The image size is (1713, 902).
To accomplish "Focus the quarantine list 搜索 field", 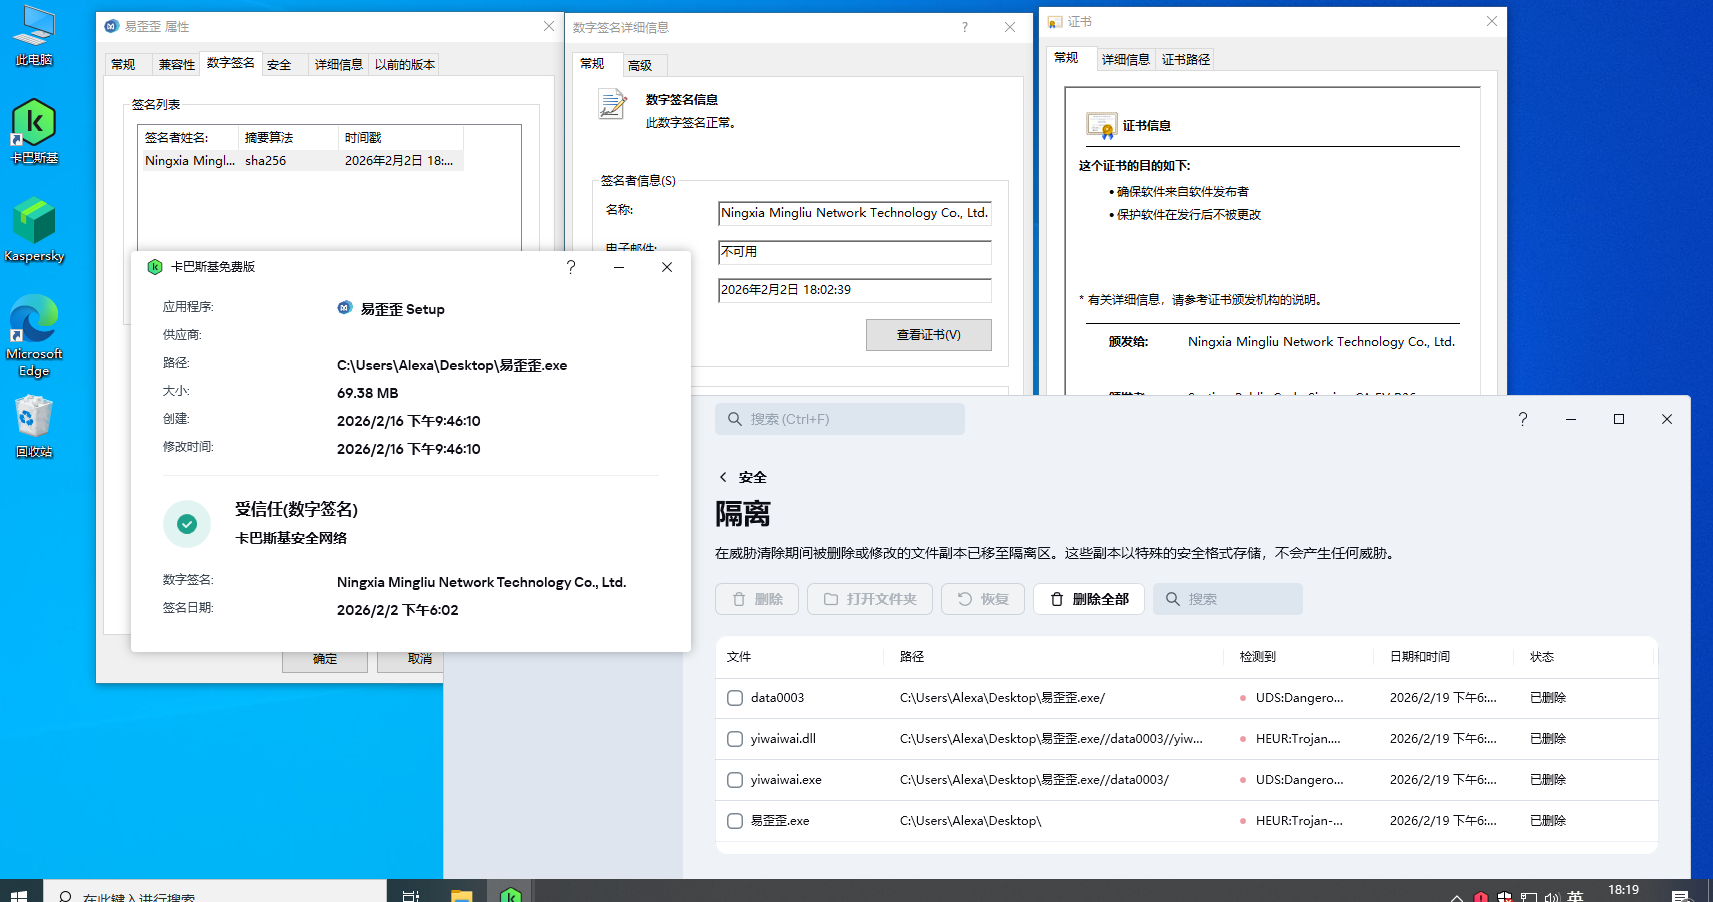I will (x=1228, y=599).
